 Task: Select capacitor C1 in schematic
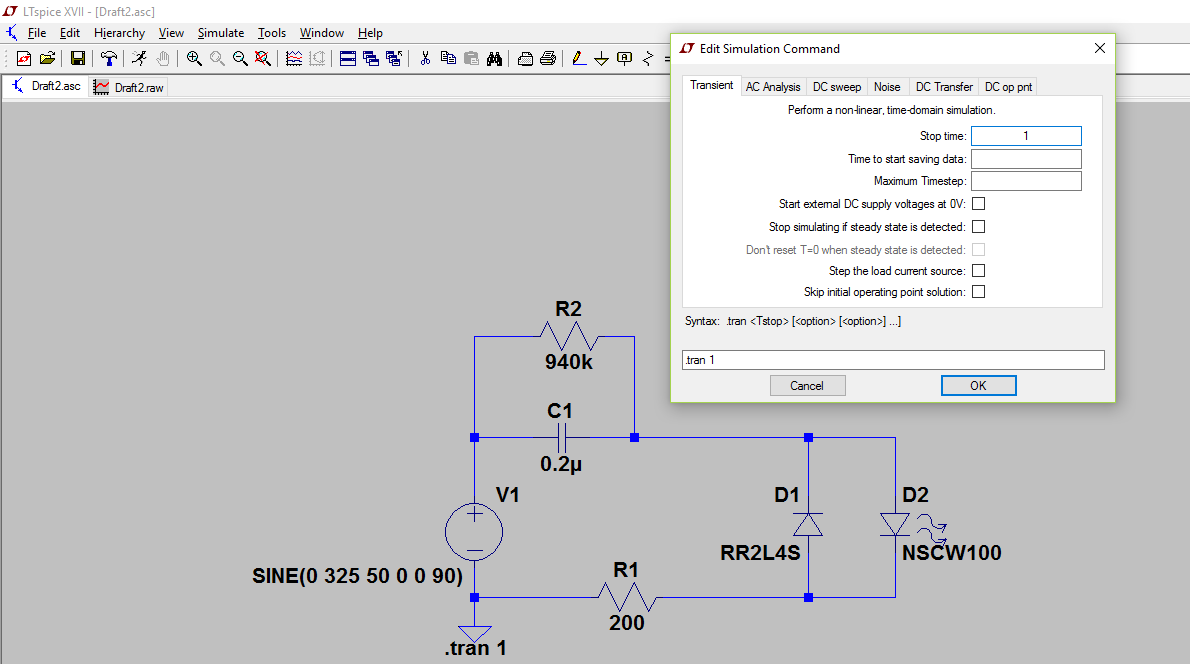562,438
